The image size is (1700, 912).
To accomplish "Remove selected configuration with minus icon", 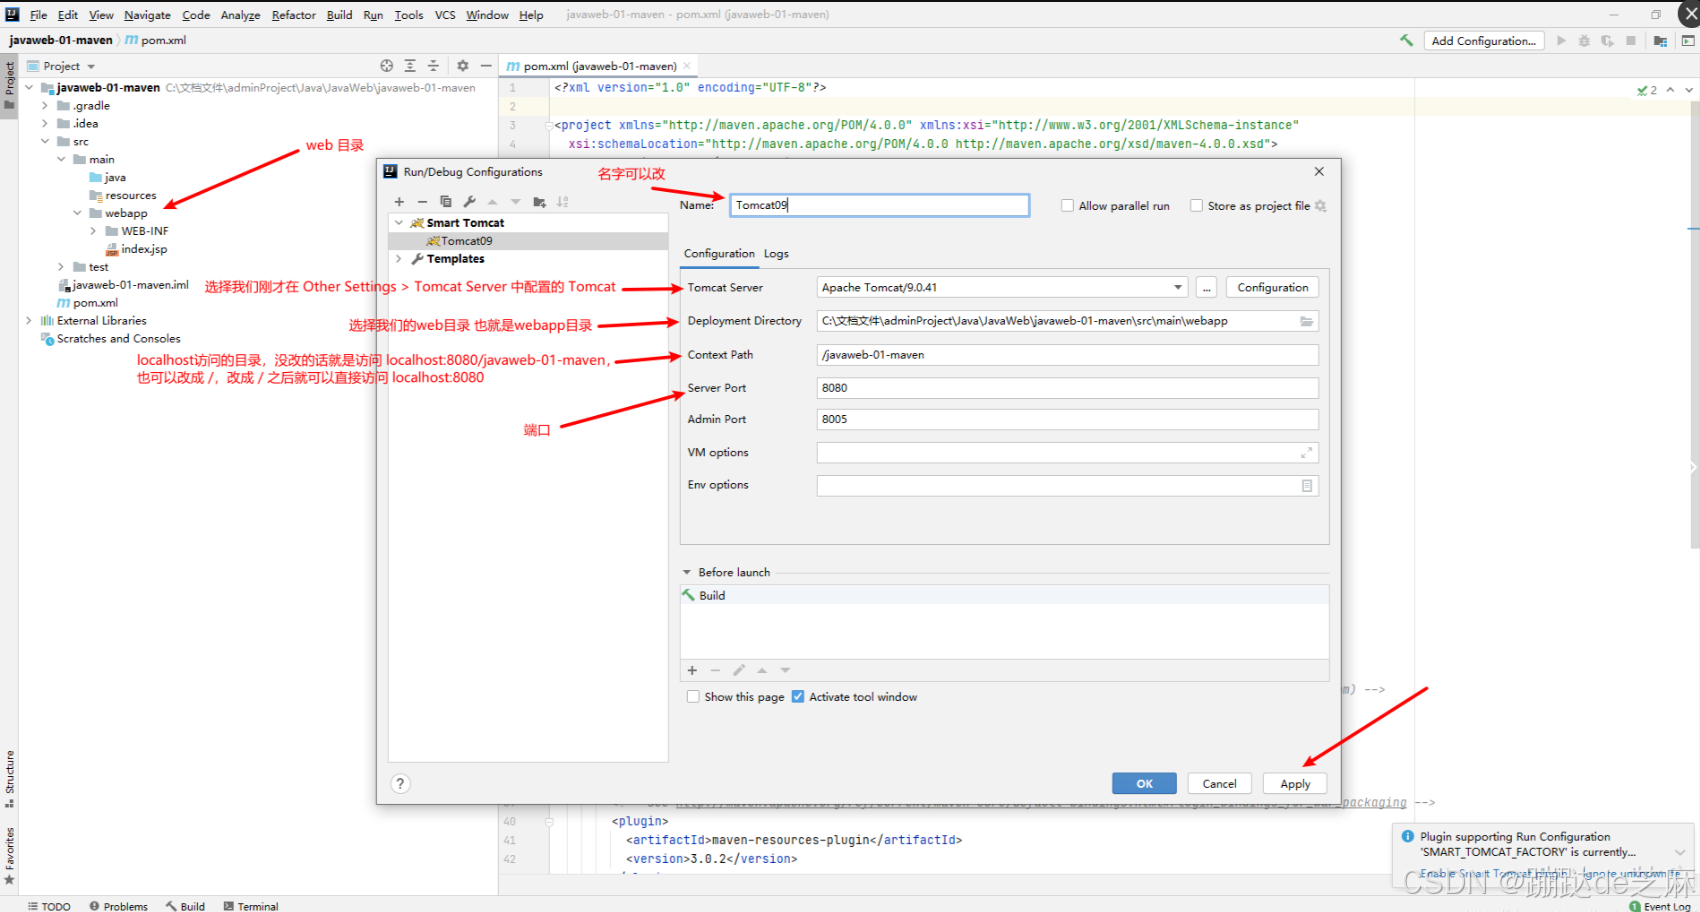I will point(422,202).
